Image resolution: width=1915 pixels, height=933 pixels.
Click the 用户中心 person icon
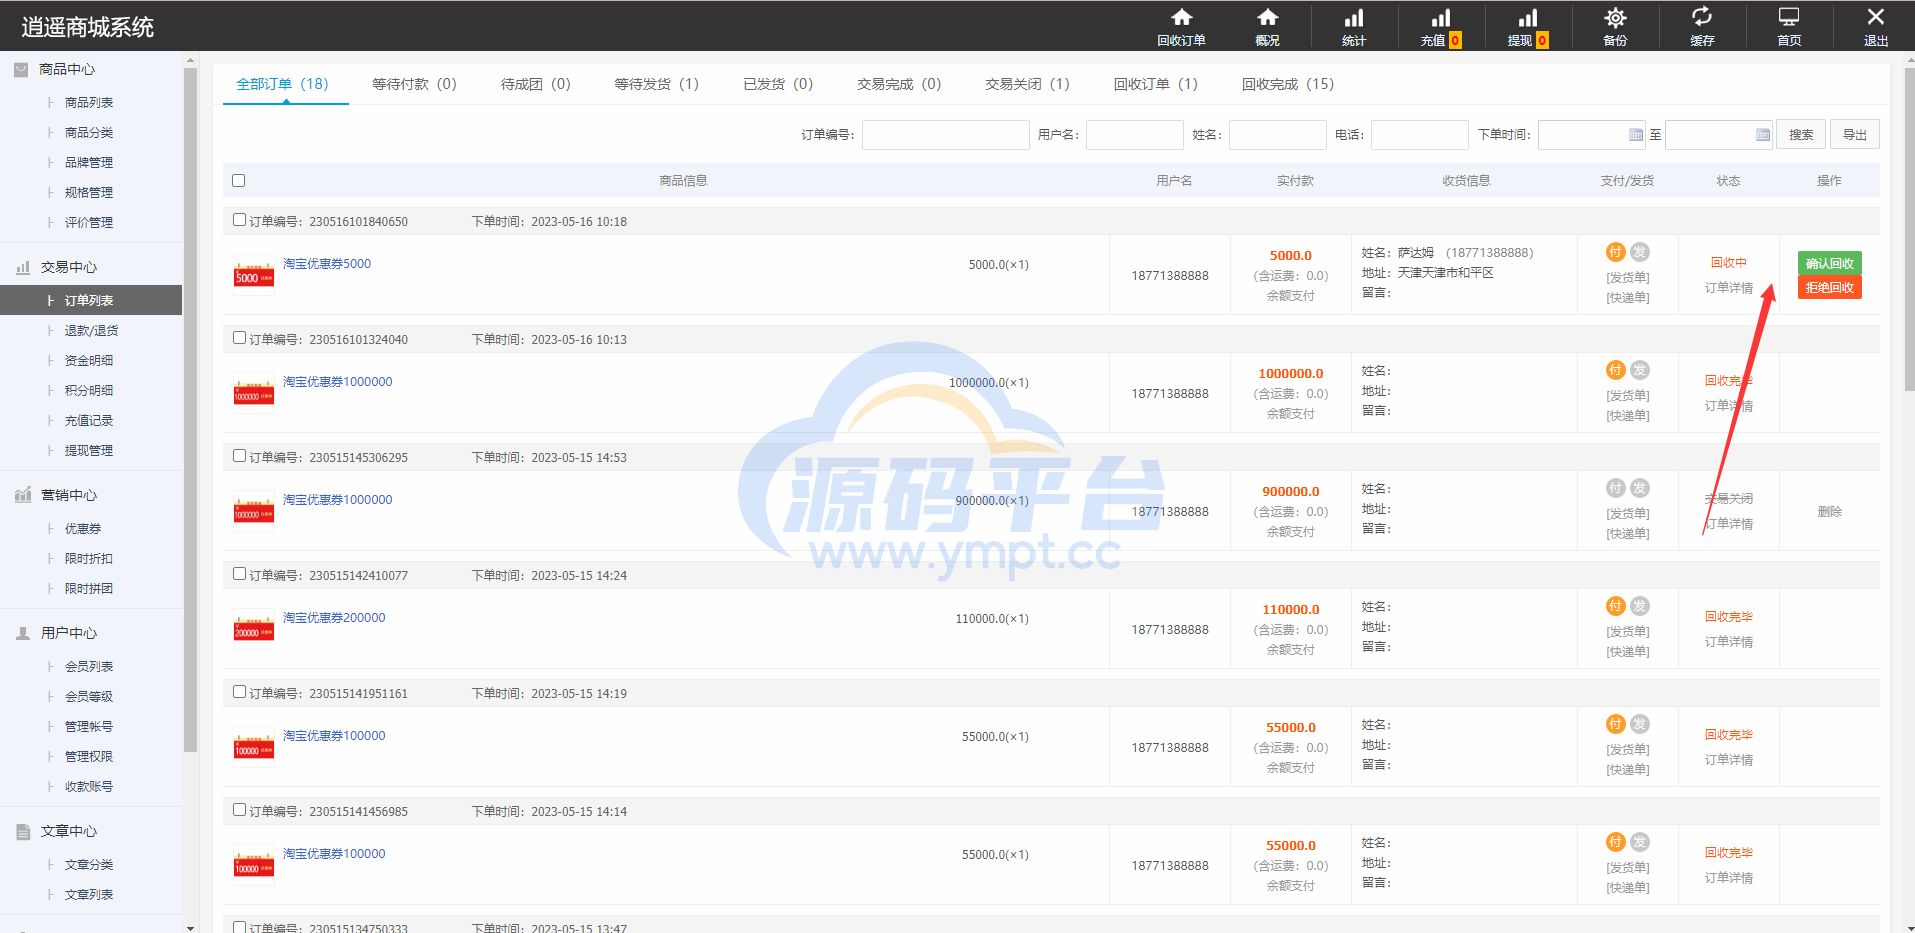pyautogui.click(x=22, y=633)
